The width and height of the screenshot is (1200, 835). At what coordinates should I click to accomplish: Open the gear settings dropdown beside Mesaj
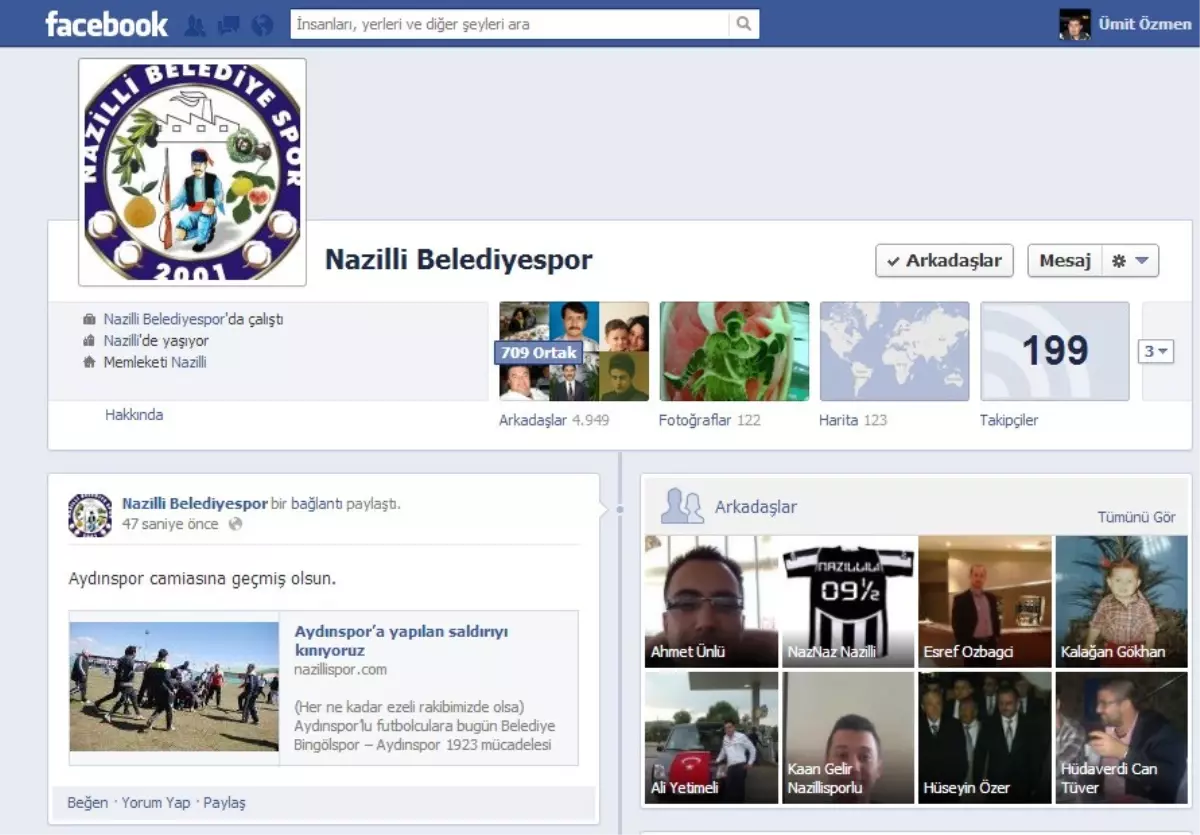tap(1131, 261)
